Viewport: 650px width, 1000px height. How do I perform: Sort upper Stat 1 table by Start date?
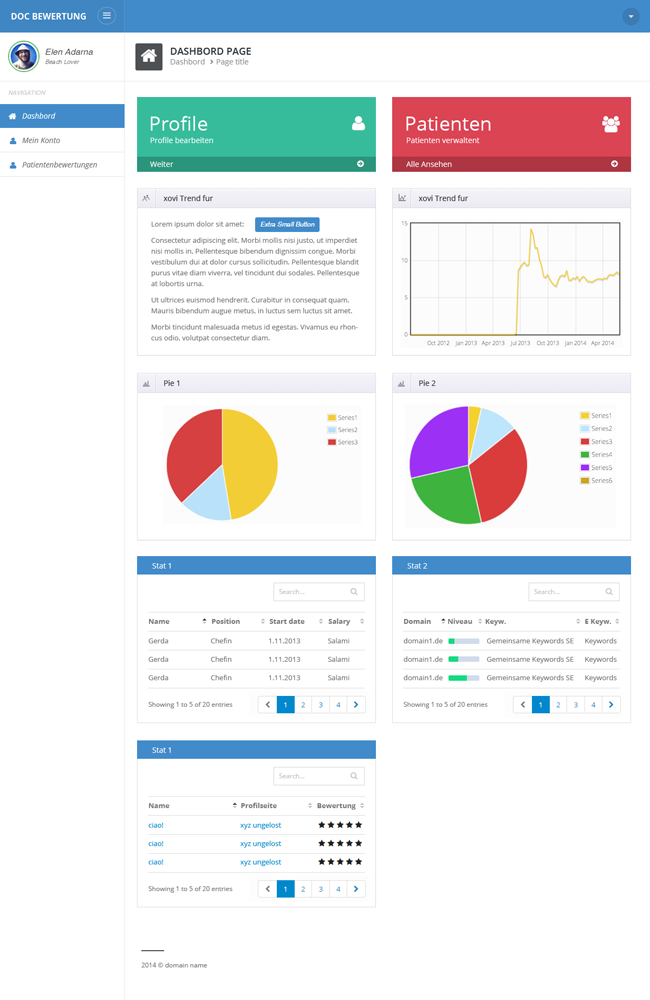pos(287,621)
